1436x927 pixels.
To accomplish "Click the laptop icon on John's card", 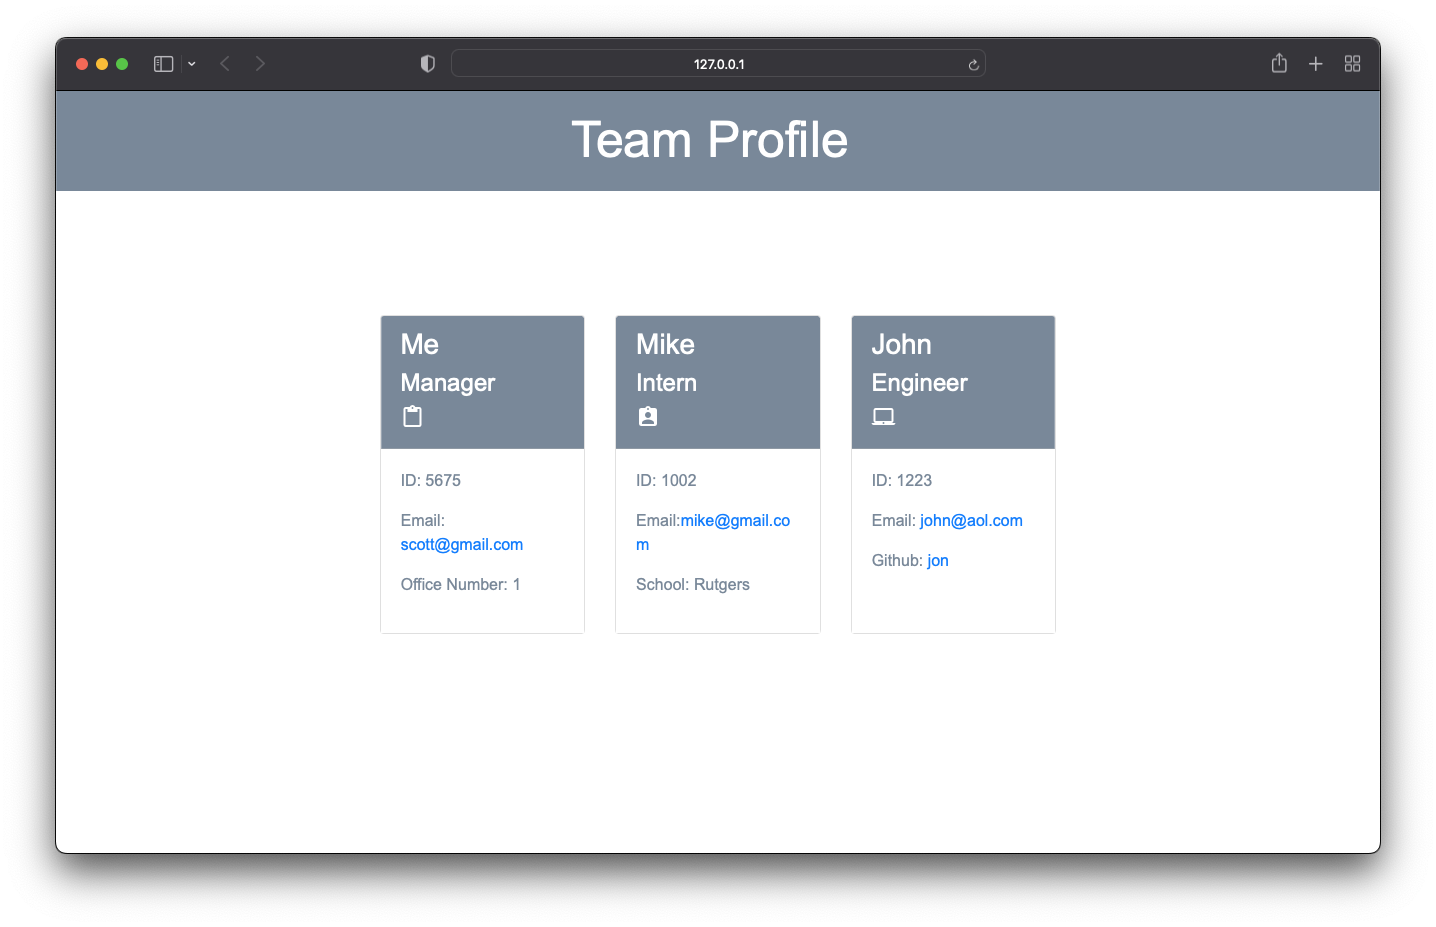I will (883, 416).
